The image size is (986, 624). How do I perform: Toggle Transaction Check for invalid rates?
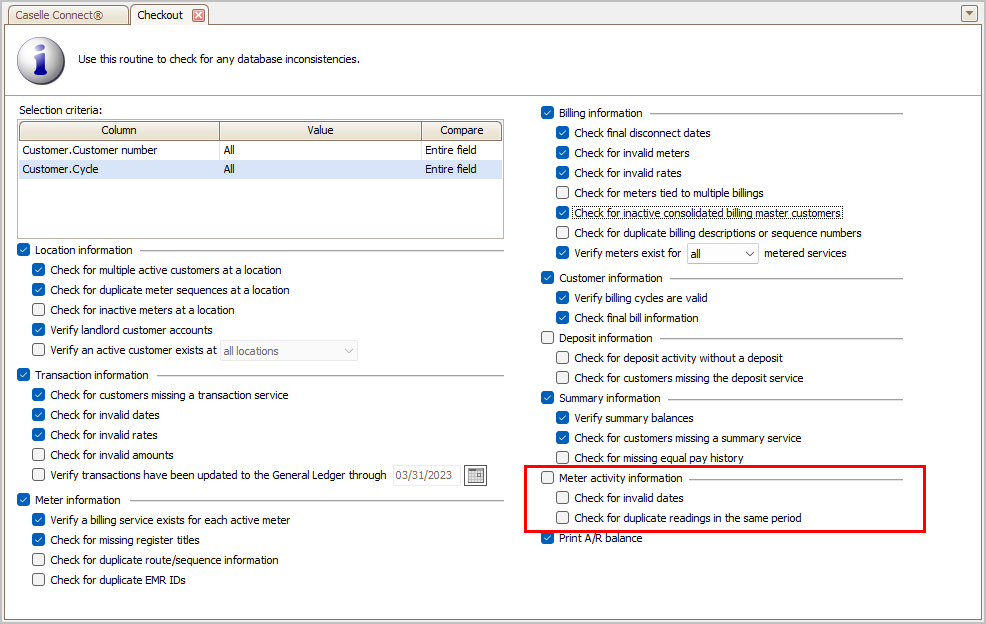39,435
